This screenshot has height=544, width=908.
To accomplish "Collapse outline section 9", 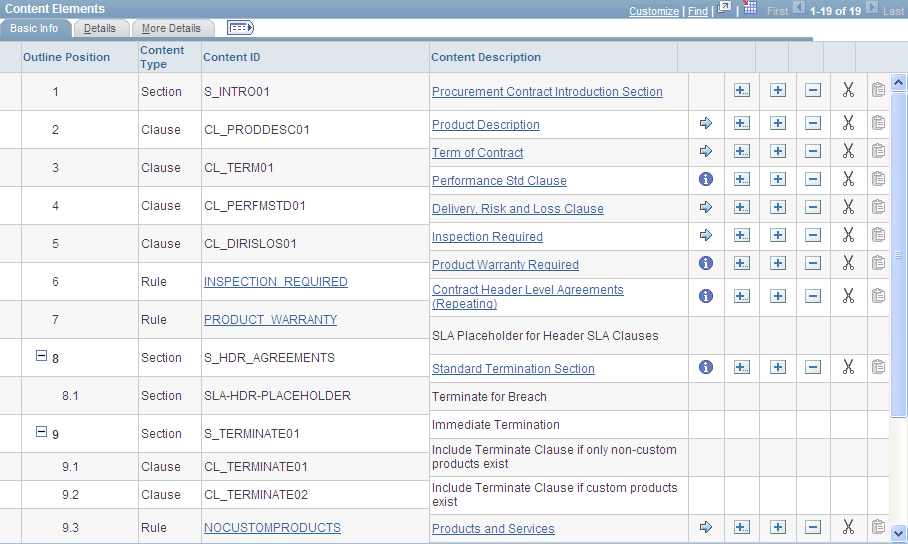I will click(x=41, y=432).
